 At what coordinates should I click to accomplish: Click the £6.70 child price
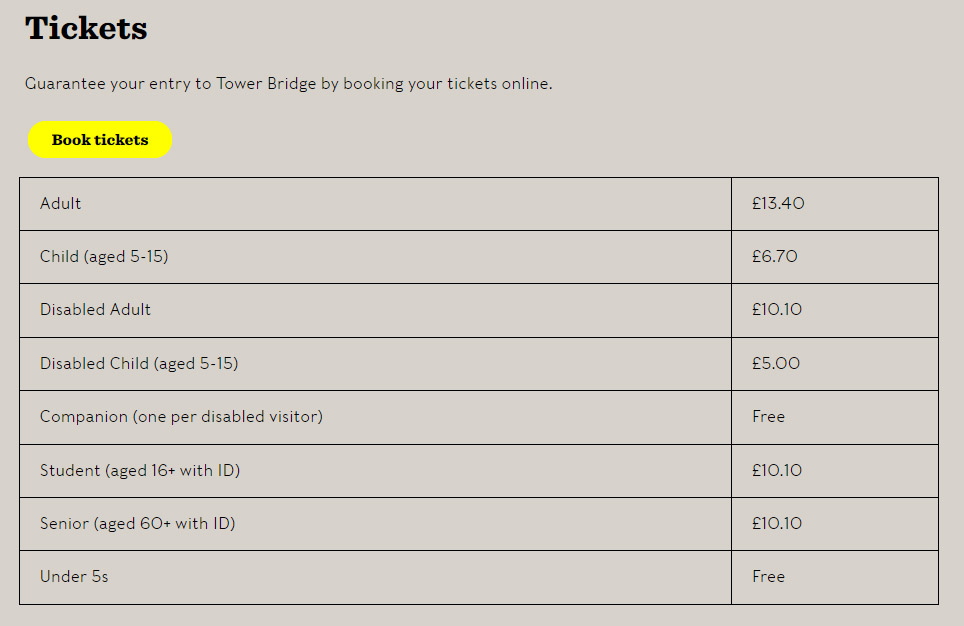[775, 256]
